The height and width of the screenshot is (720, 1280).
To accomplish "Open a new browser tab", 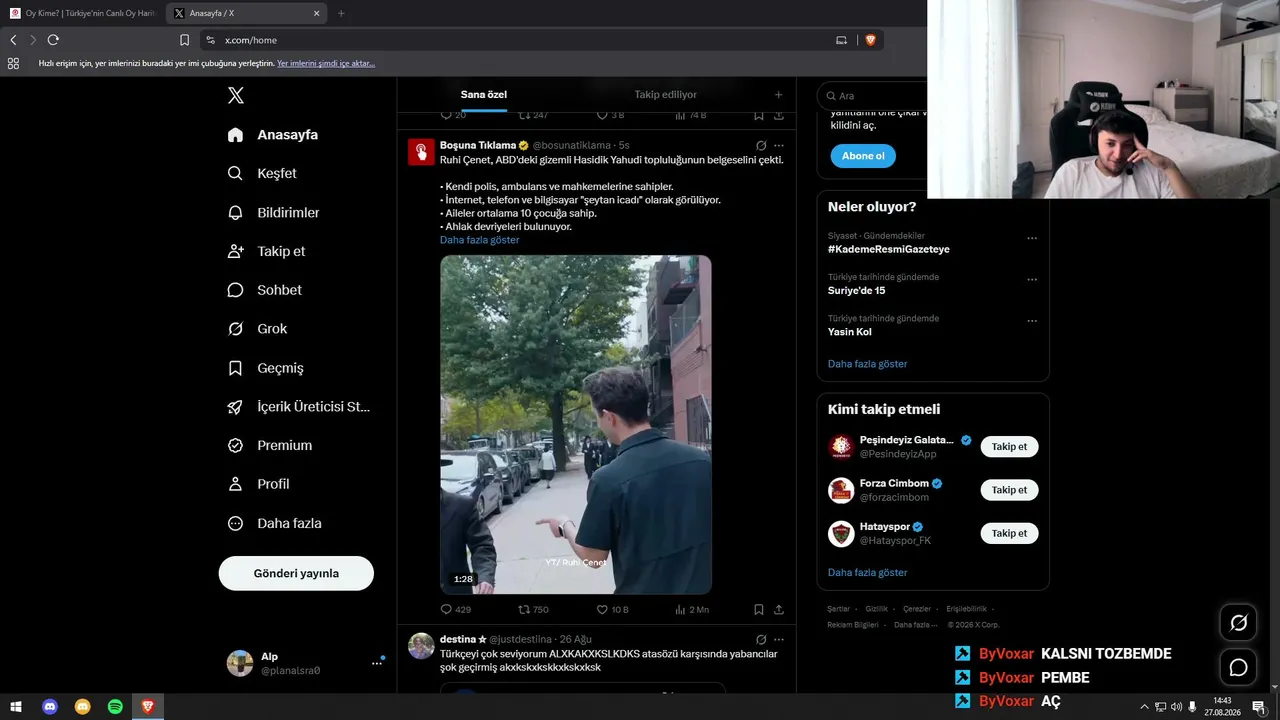I will coord(341,13).
